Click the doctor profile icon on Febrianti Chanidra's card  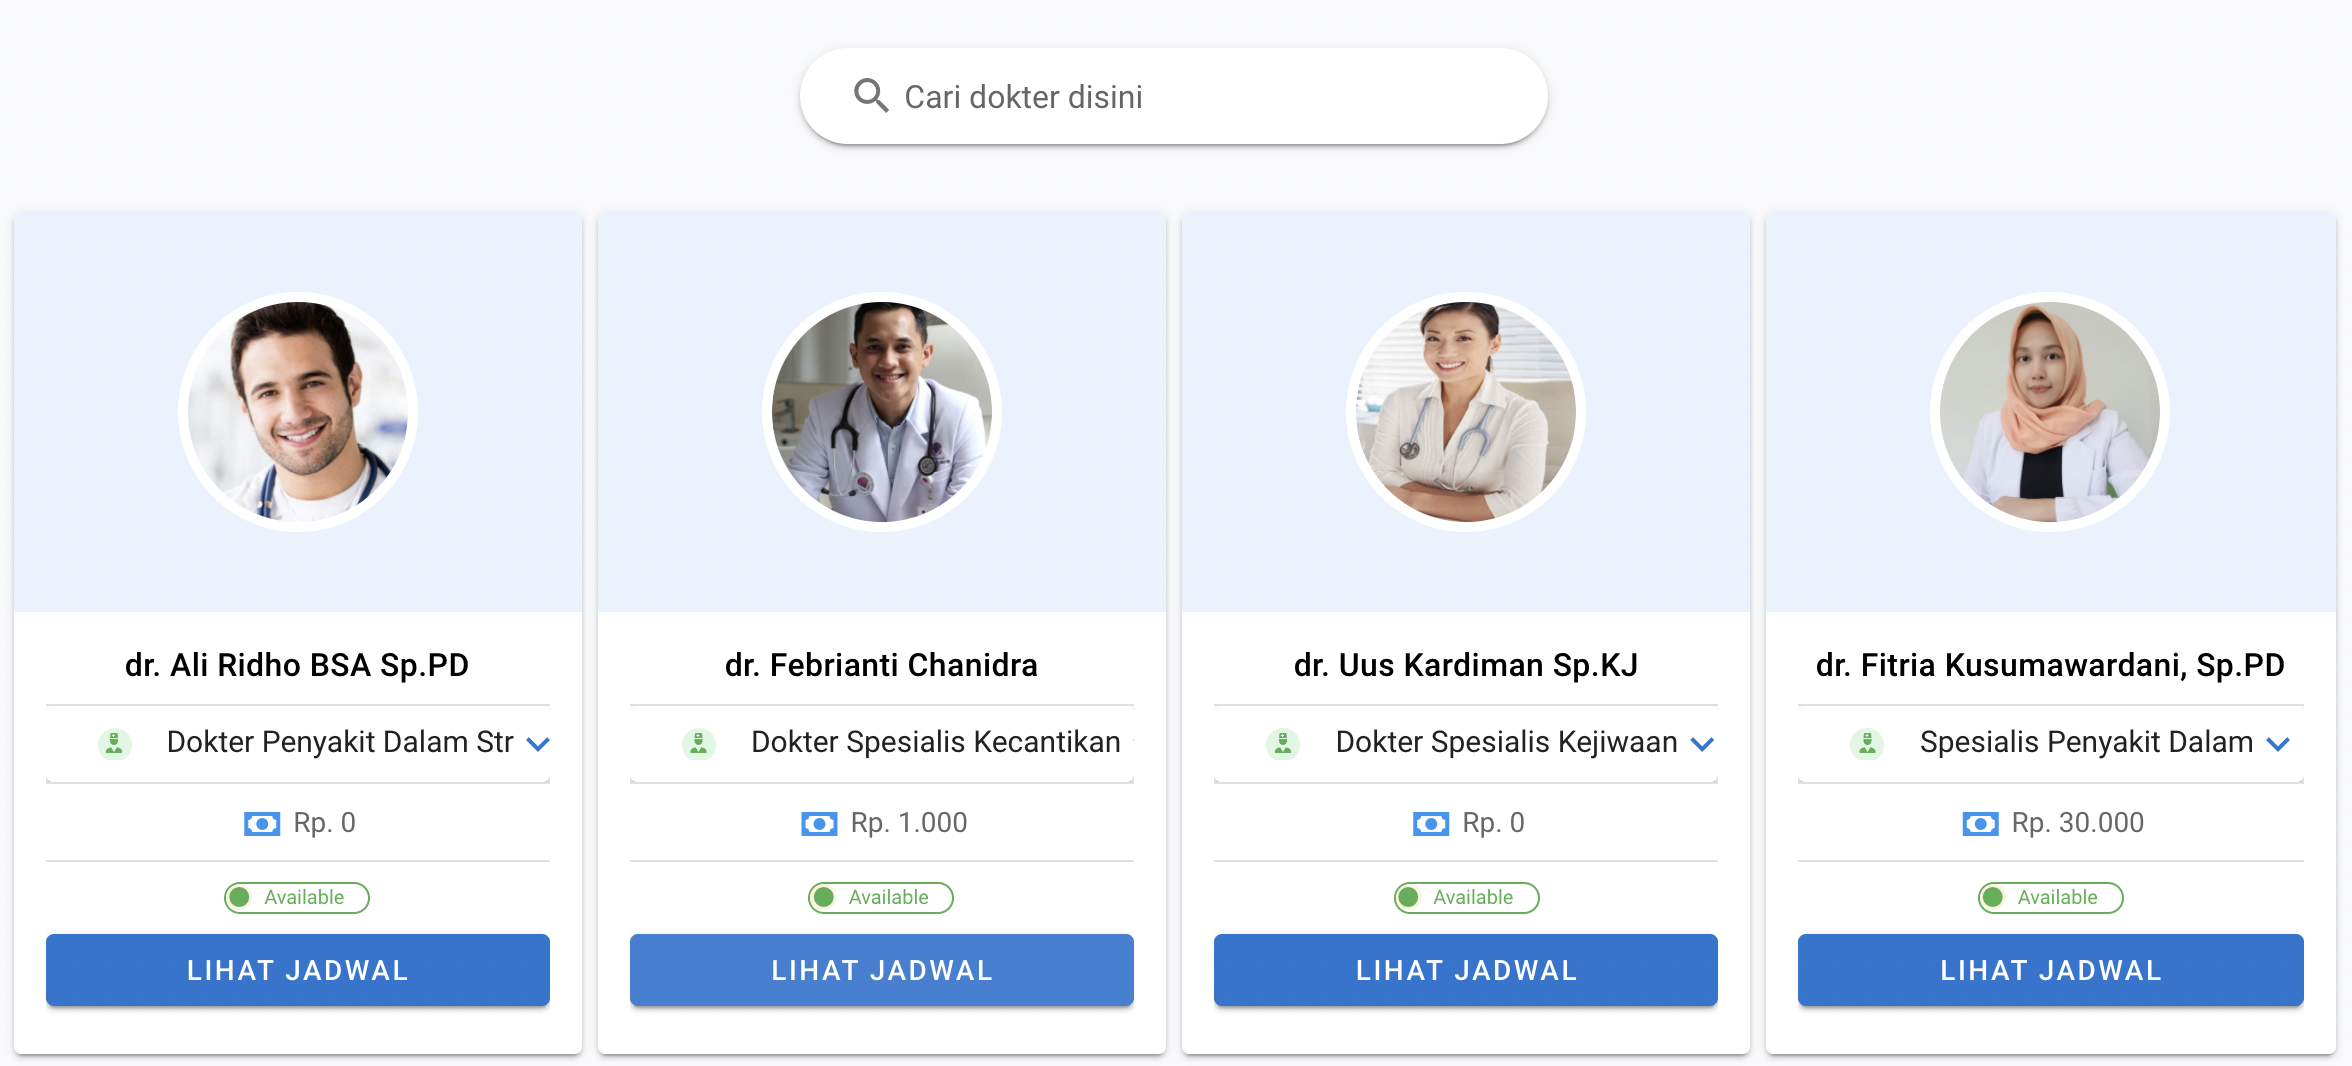[x=698, y=743]
